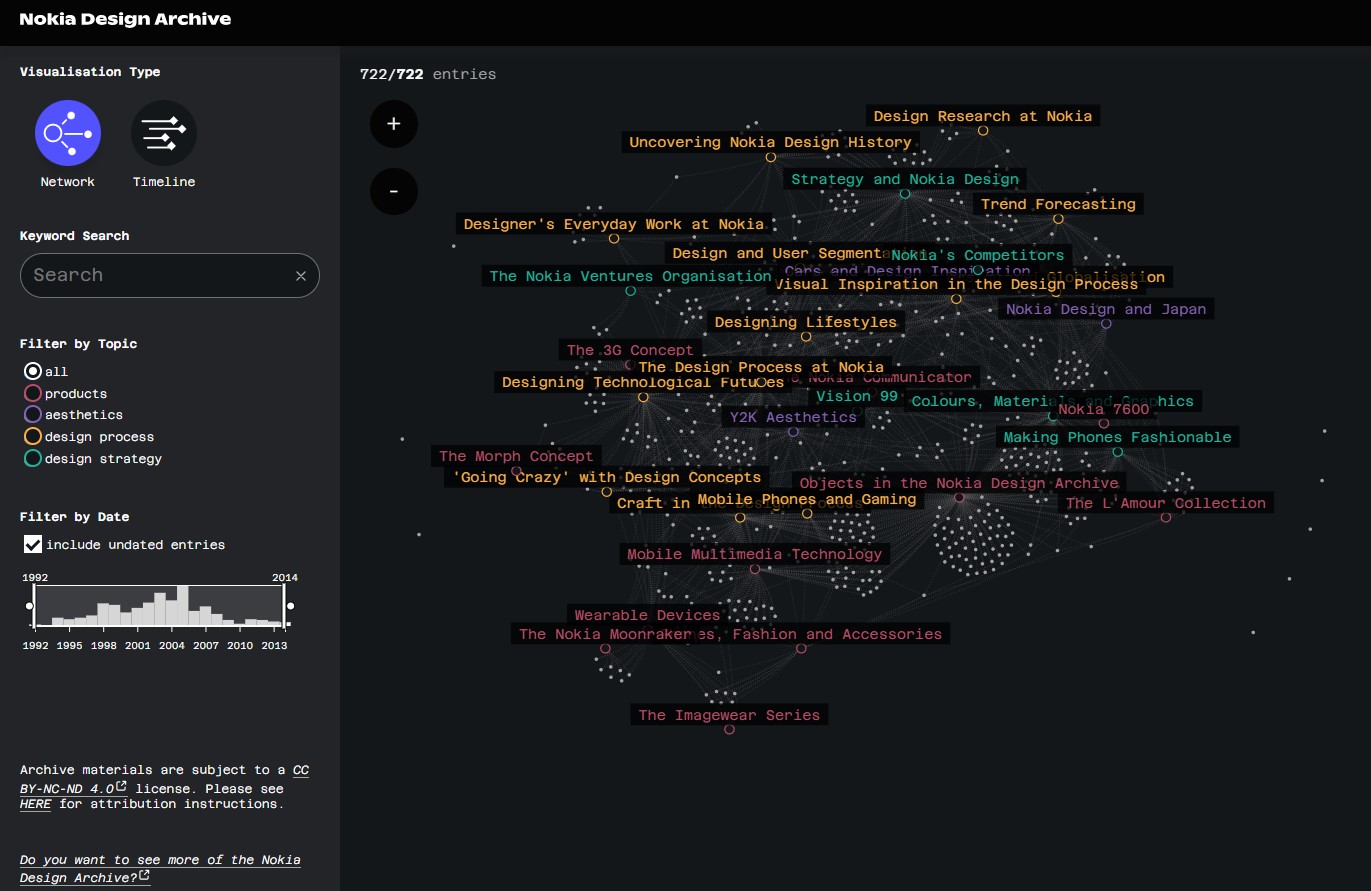Click the purple circle under 'Y2K Aesthetics'
Screen dimensions: 1371x891
[x=793, y=432]
